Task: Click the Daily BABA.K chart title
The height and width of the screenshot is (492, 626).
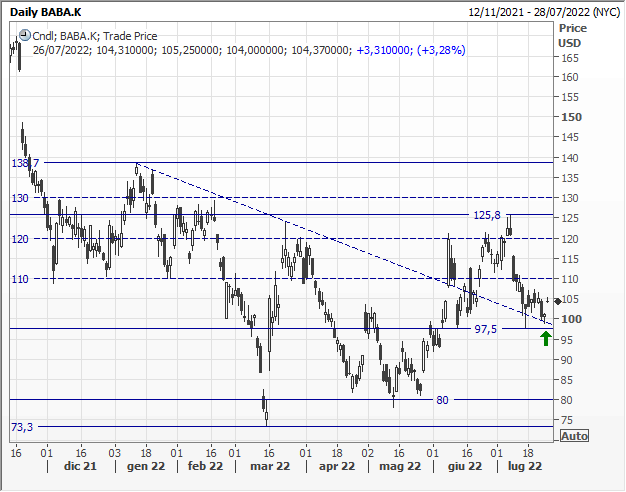Action: pyautogui.click(x=47, y=11)
